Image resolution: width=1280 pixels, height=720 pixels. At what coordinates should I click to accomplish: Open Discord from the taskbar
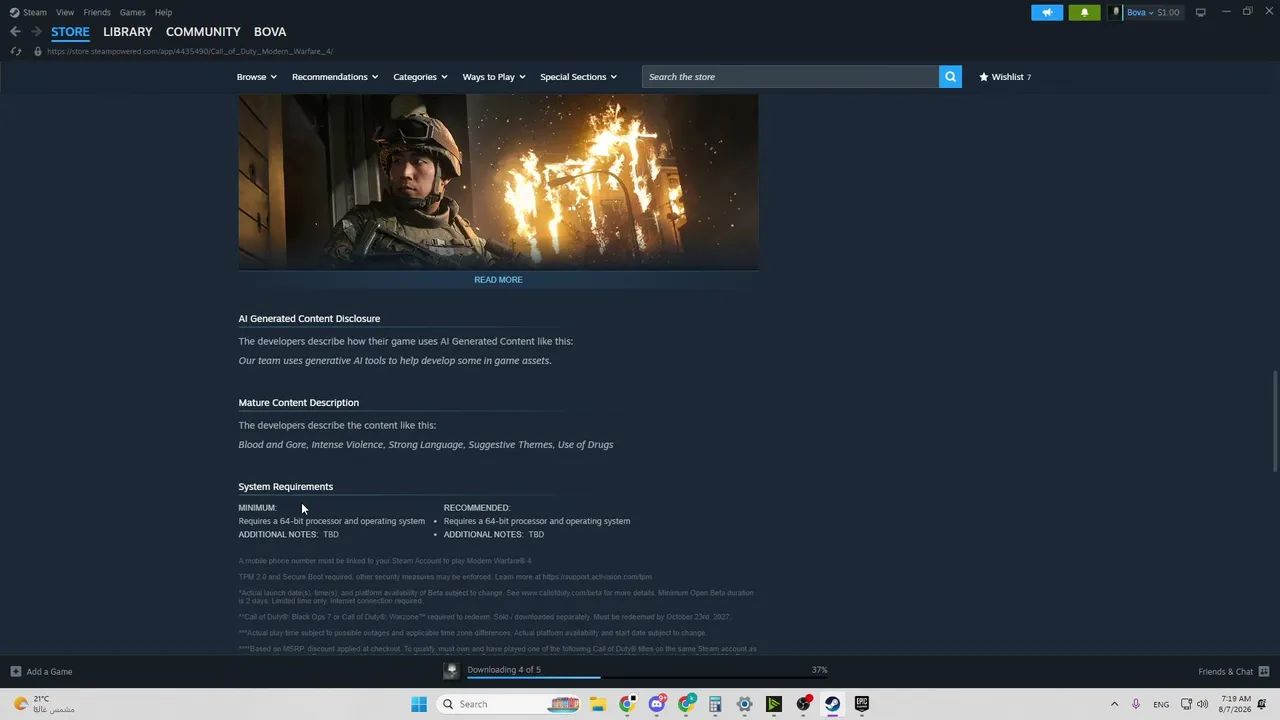(x=657, y=704)
